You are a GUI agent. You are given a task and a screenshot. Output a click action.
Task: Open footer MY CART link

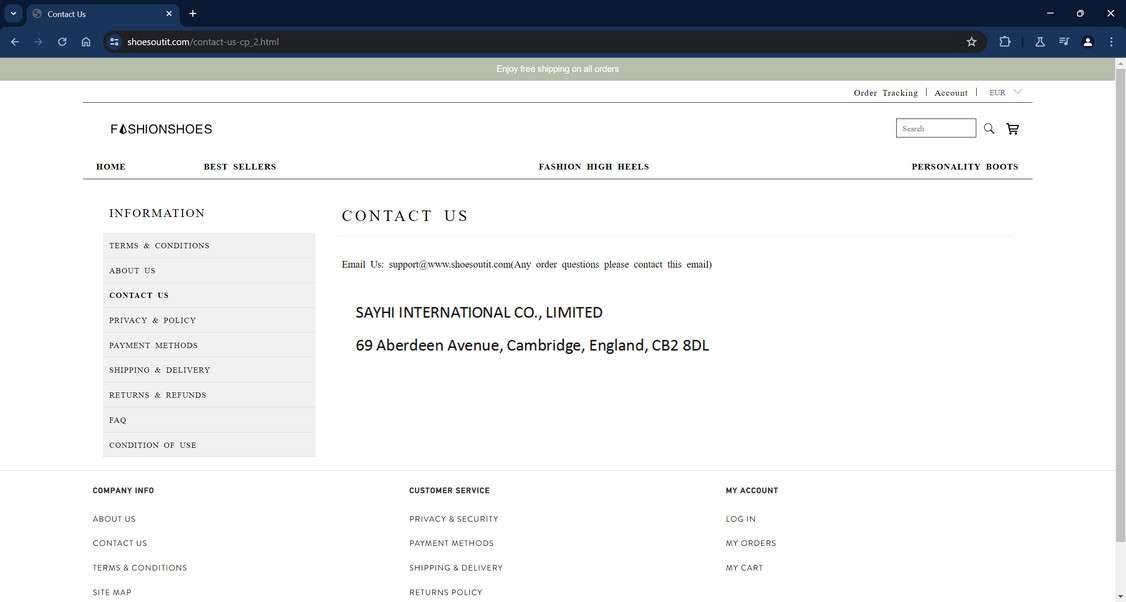click(744, 568)
